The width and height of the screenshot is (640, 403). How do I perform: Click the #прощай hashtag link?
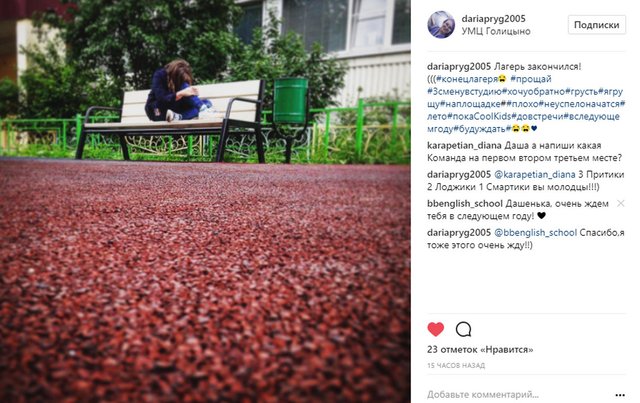(x=531, y=79)
